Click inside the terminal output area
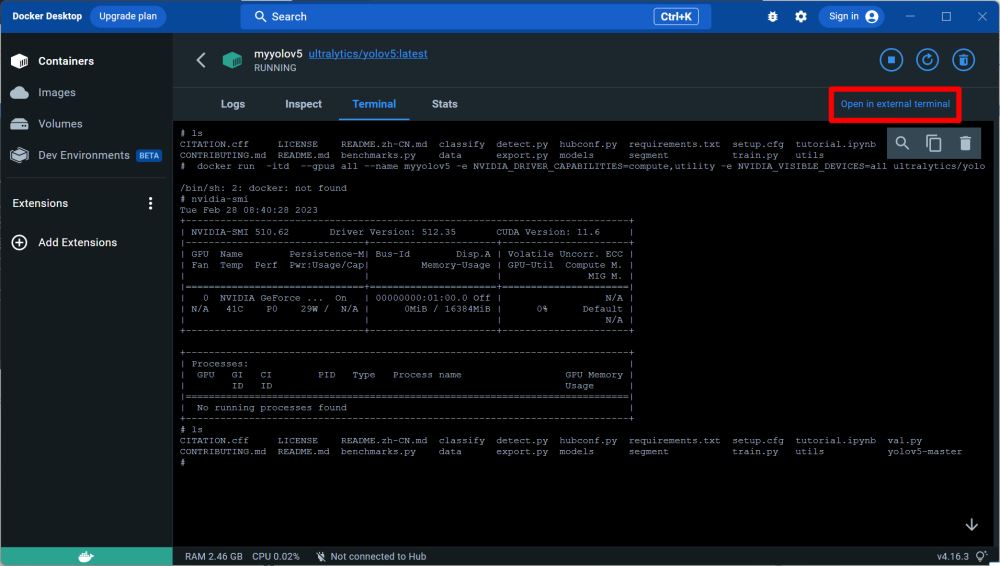The width and height of the screenshot is (1000, 566). 585,332
